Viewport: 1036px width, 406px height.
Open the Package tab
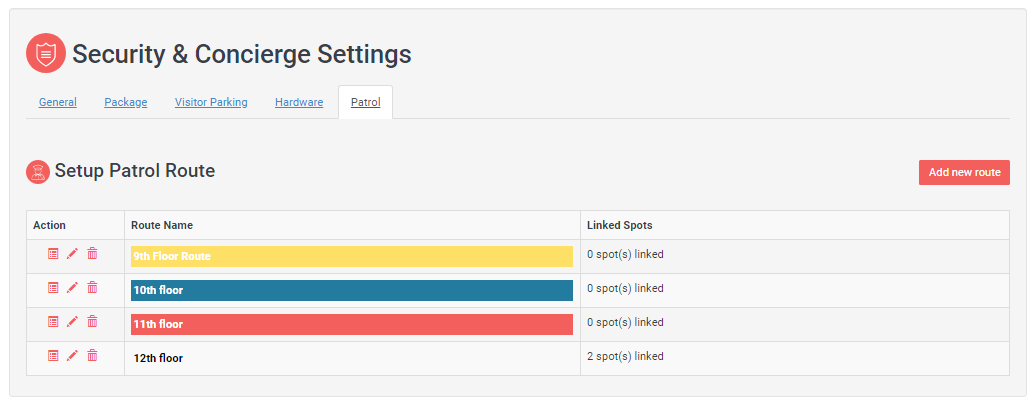point(125,102)
